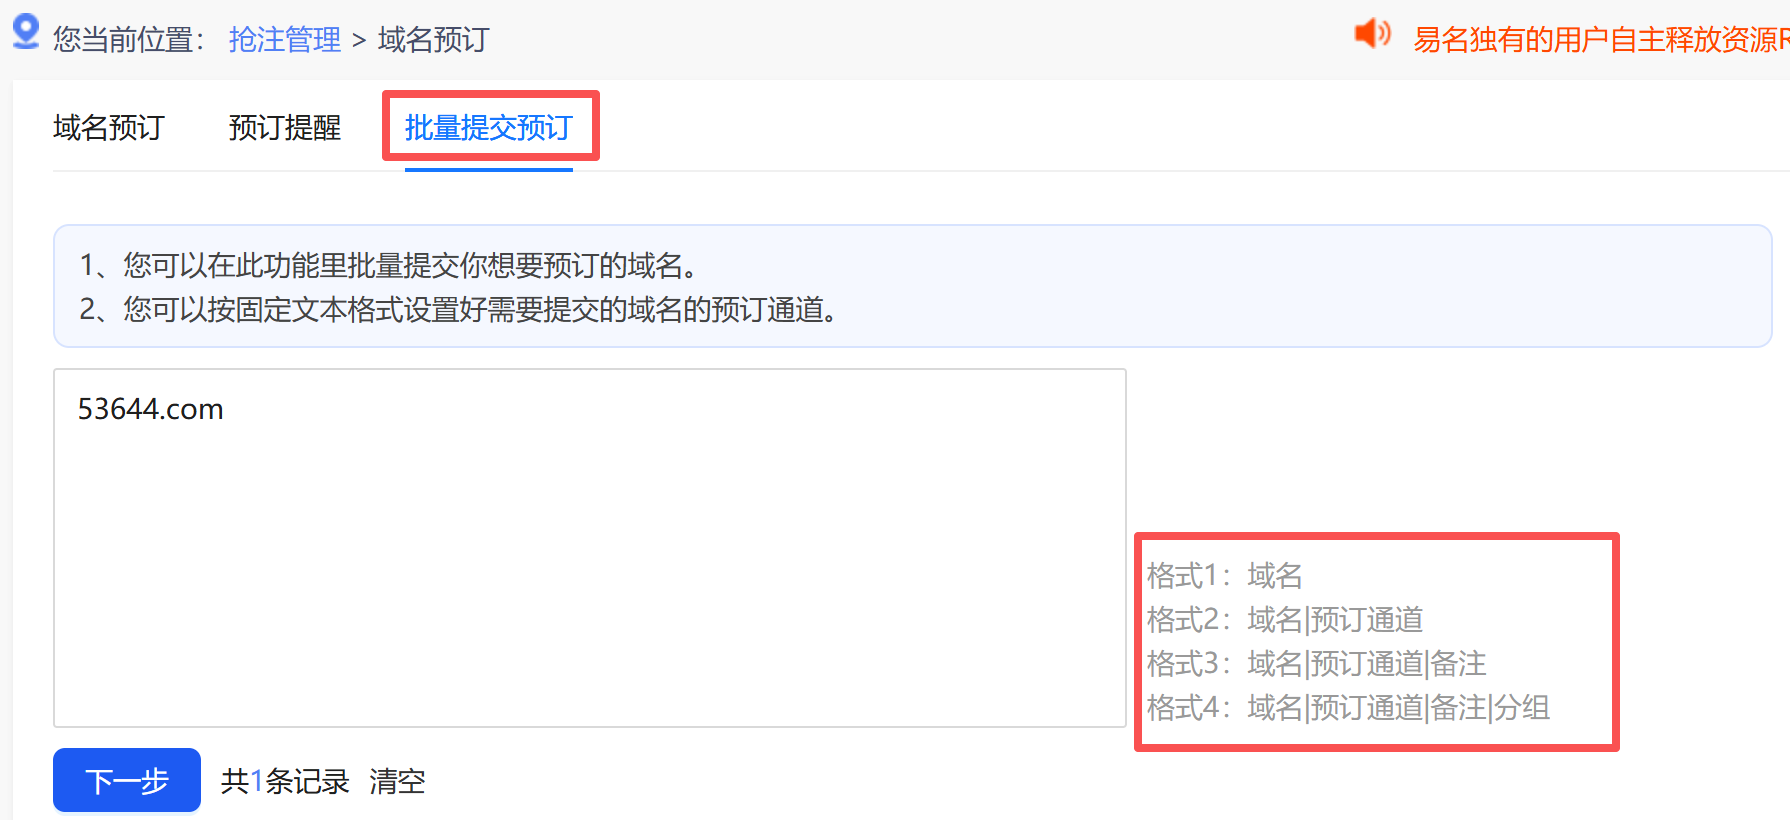Click the first tip about batch submitting domains
This screenshot has width=1790, height=820.
(x=390, y=265)
